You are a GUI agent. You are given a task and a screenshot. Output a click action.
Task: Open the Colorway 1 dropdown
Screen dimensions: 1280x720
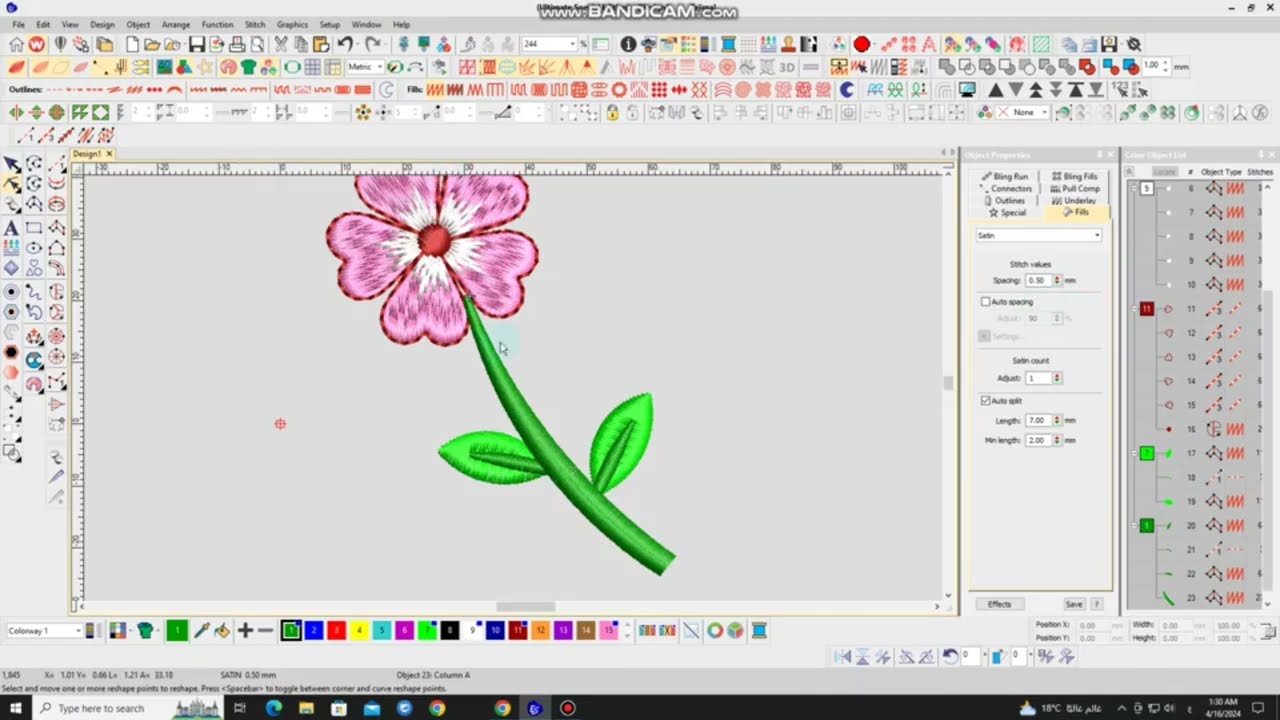click(44, 630)
